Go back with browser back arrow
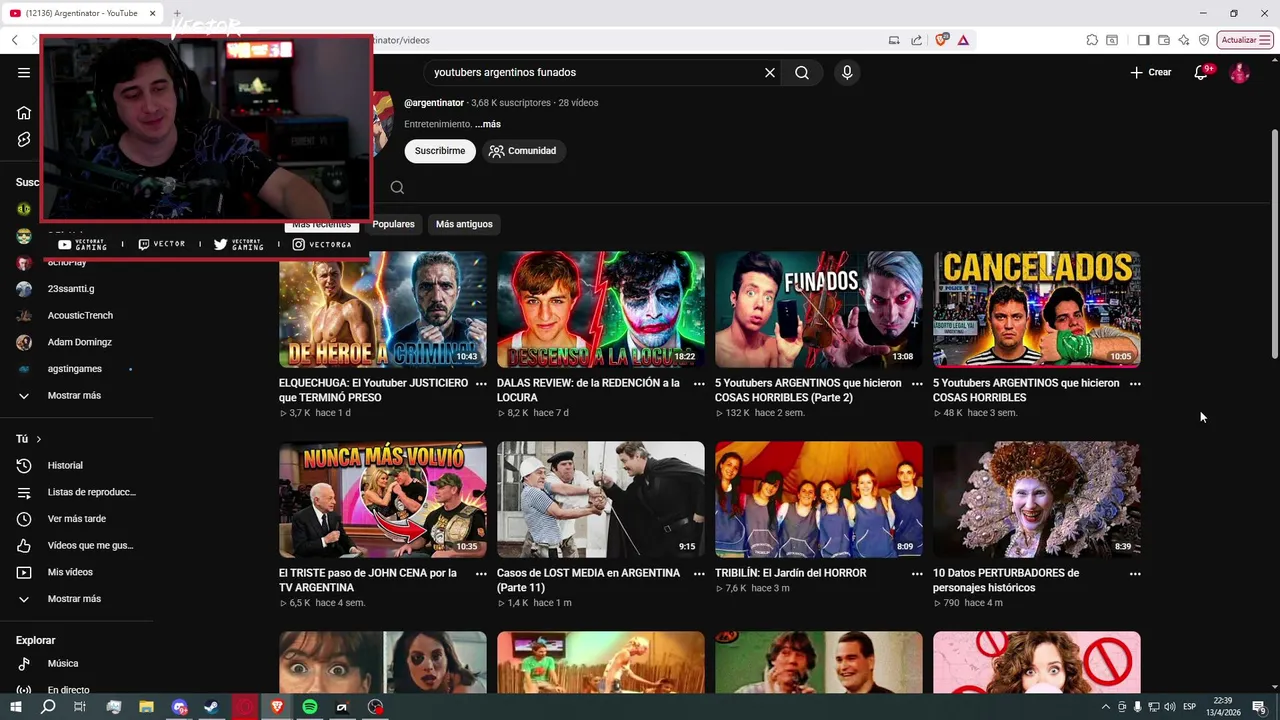 click(x=14, y=40)
